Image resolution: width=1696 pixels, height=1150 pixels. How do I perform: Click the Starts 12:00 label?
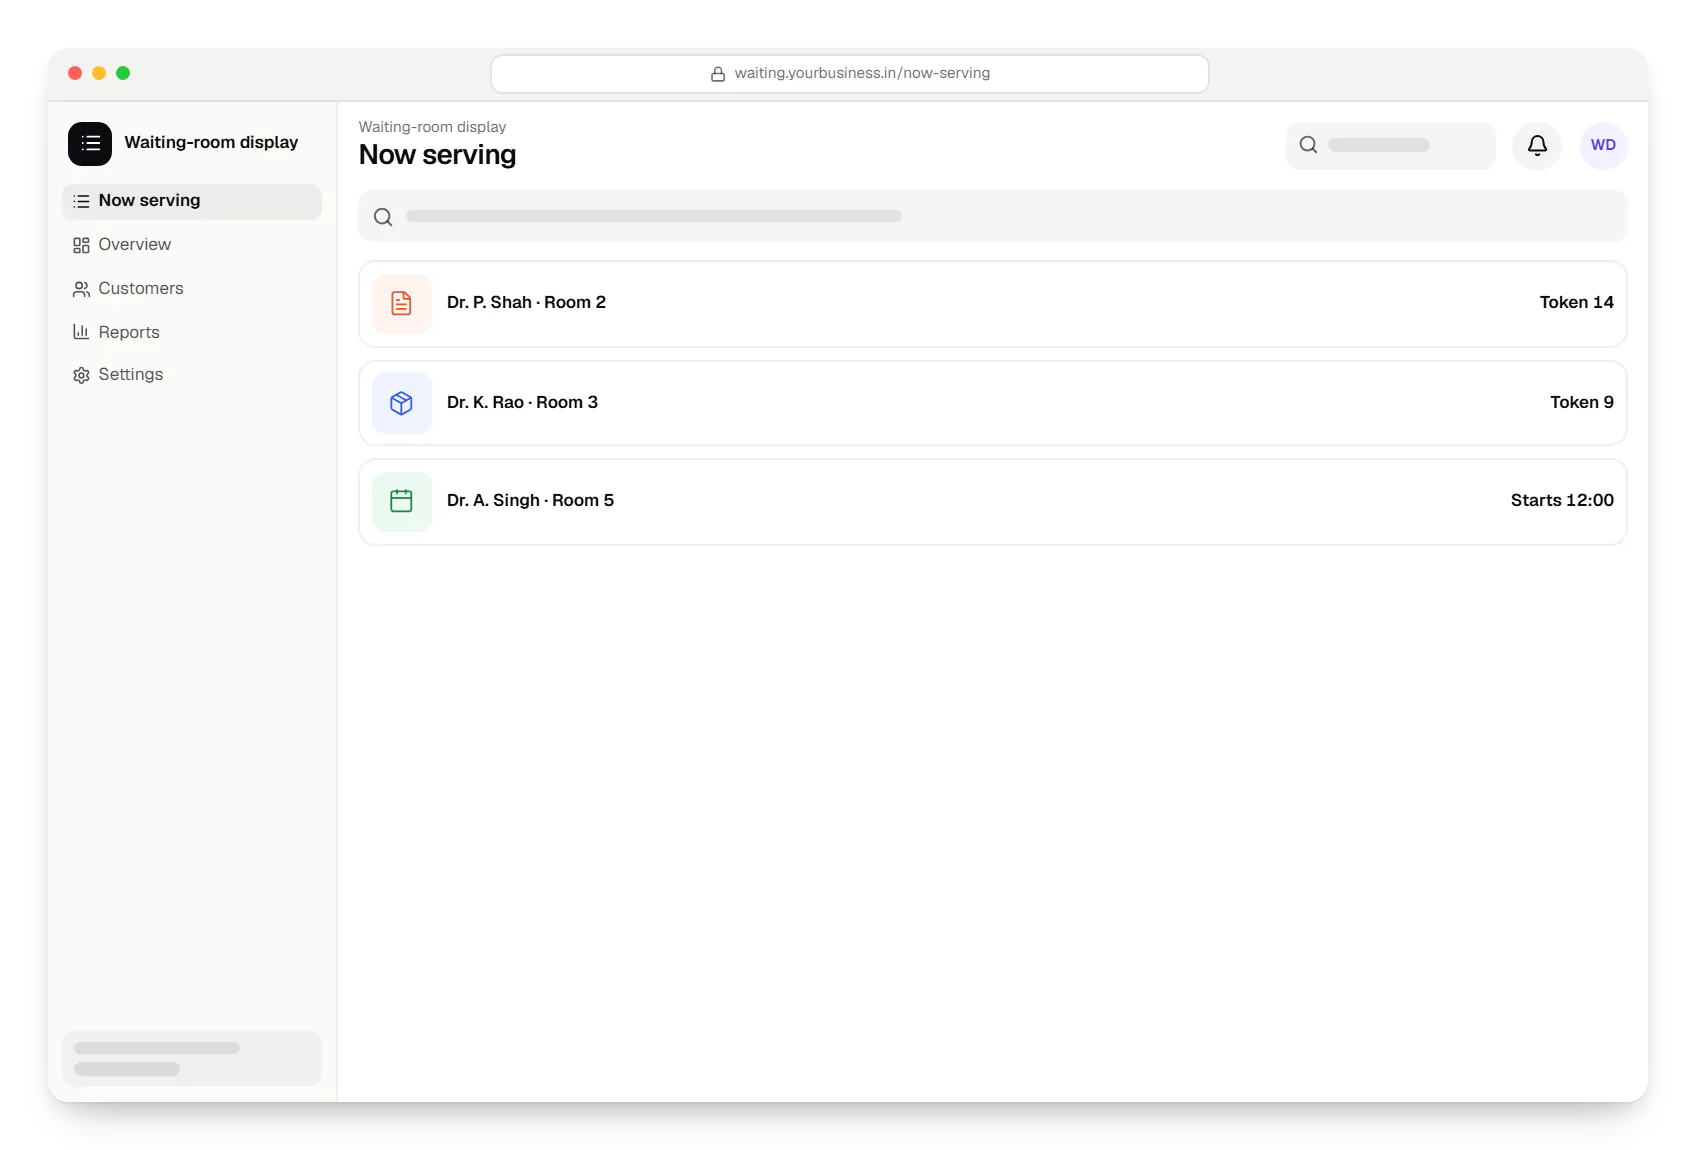click(1562, 500)
